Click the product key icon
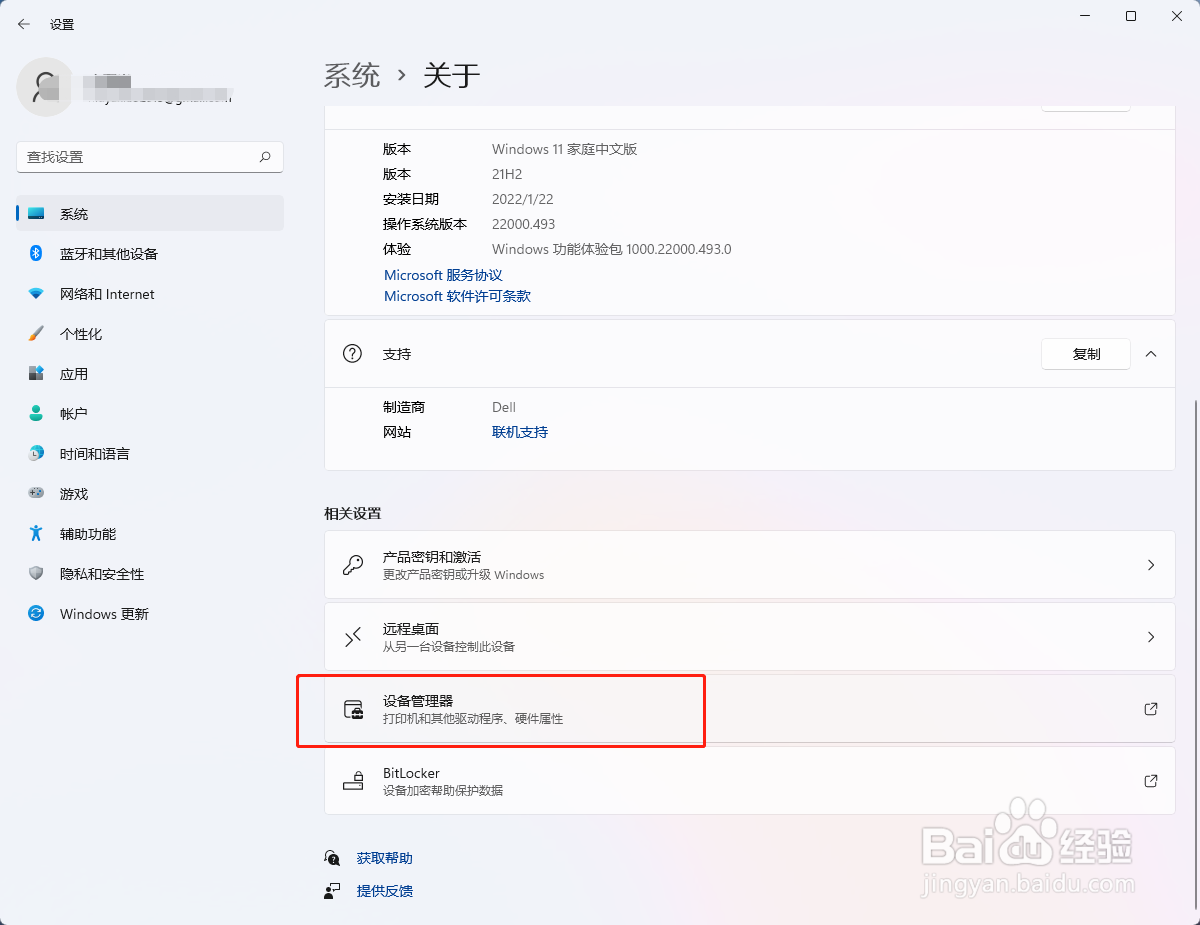 (353, 565)
